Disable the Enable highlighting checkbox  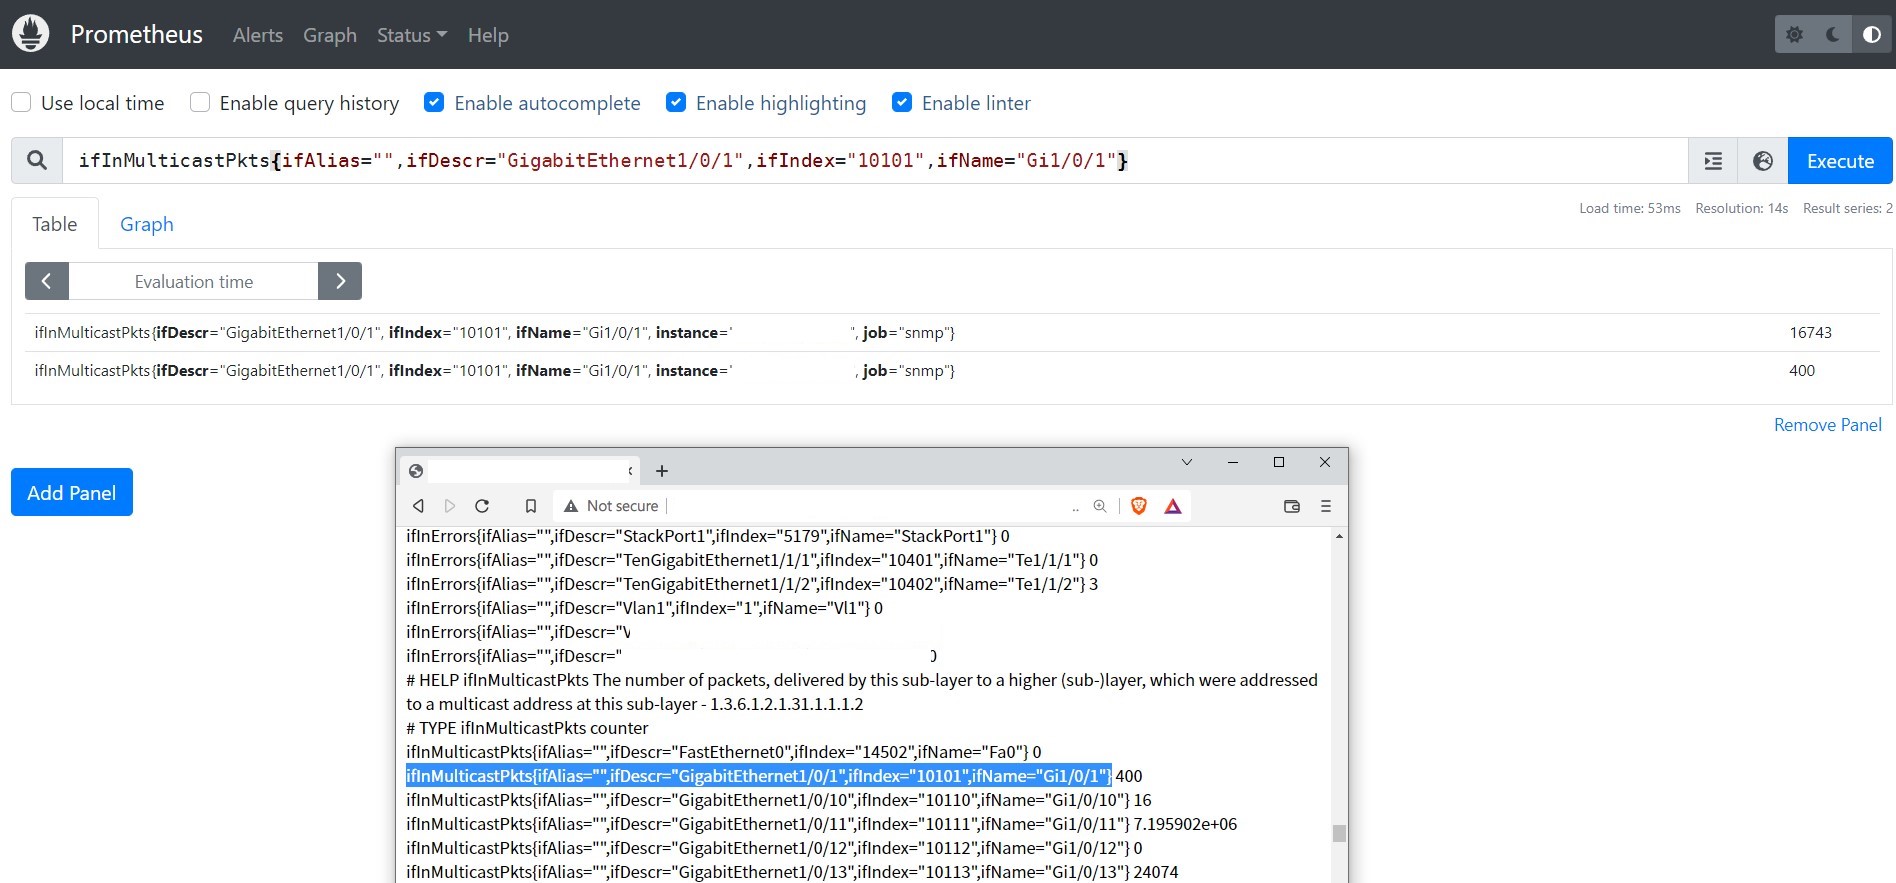[x=676, y=102]
